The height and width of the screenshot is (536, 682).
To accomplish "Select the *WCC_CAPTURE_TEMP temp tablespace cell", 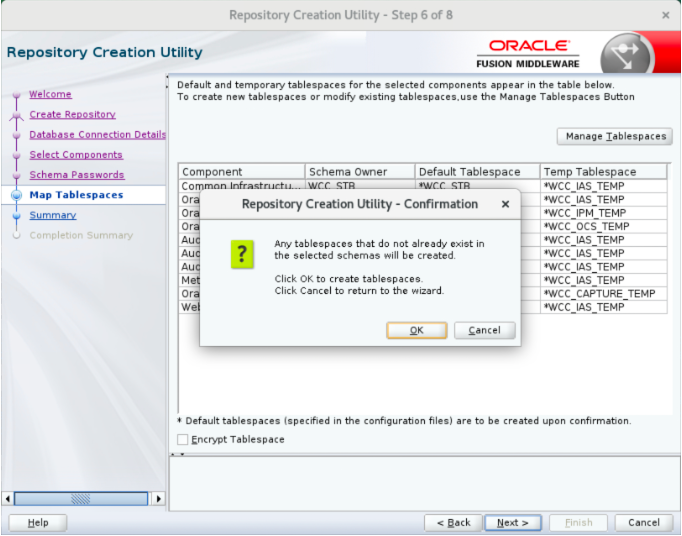I will click(603, 294).
